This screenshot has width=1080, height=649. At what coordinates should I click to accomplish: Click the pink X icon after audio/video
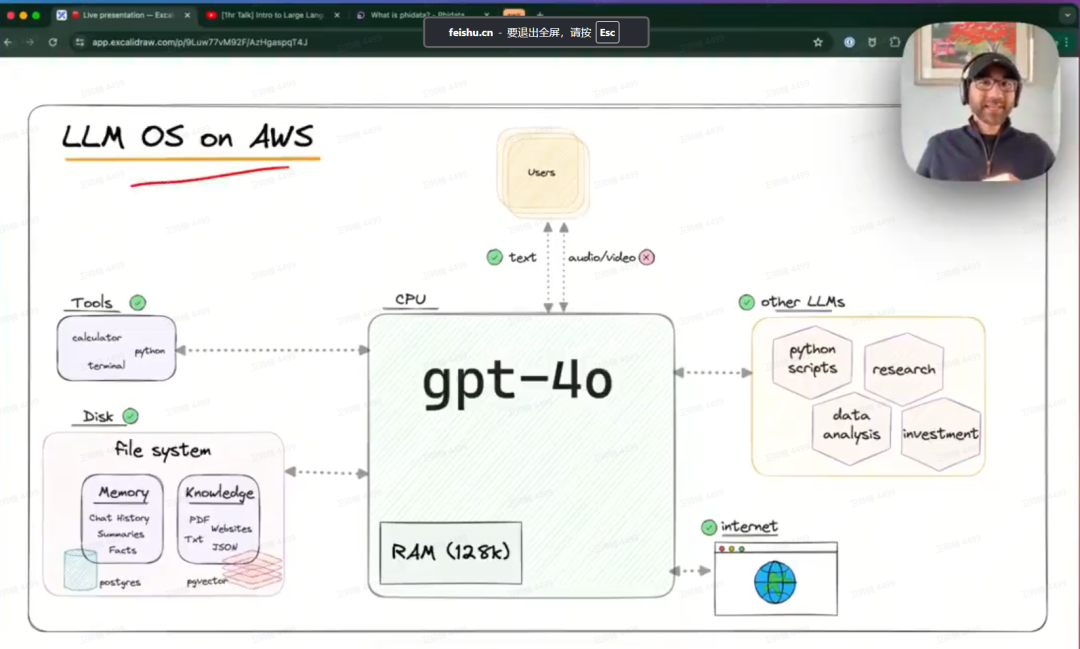click(646, 257)
